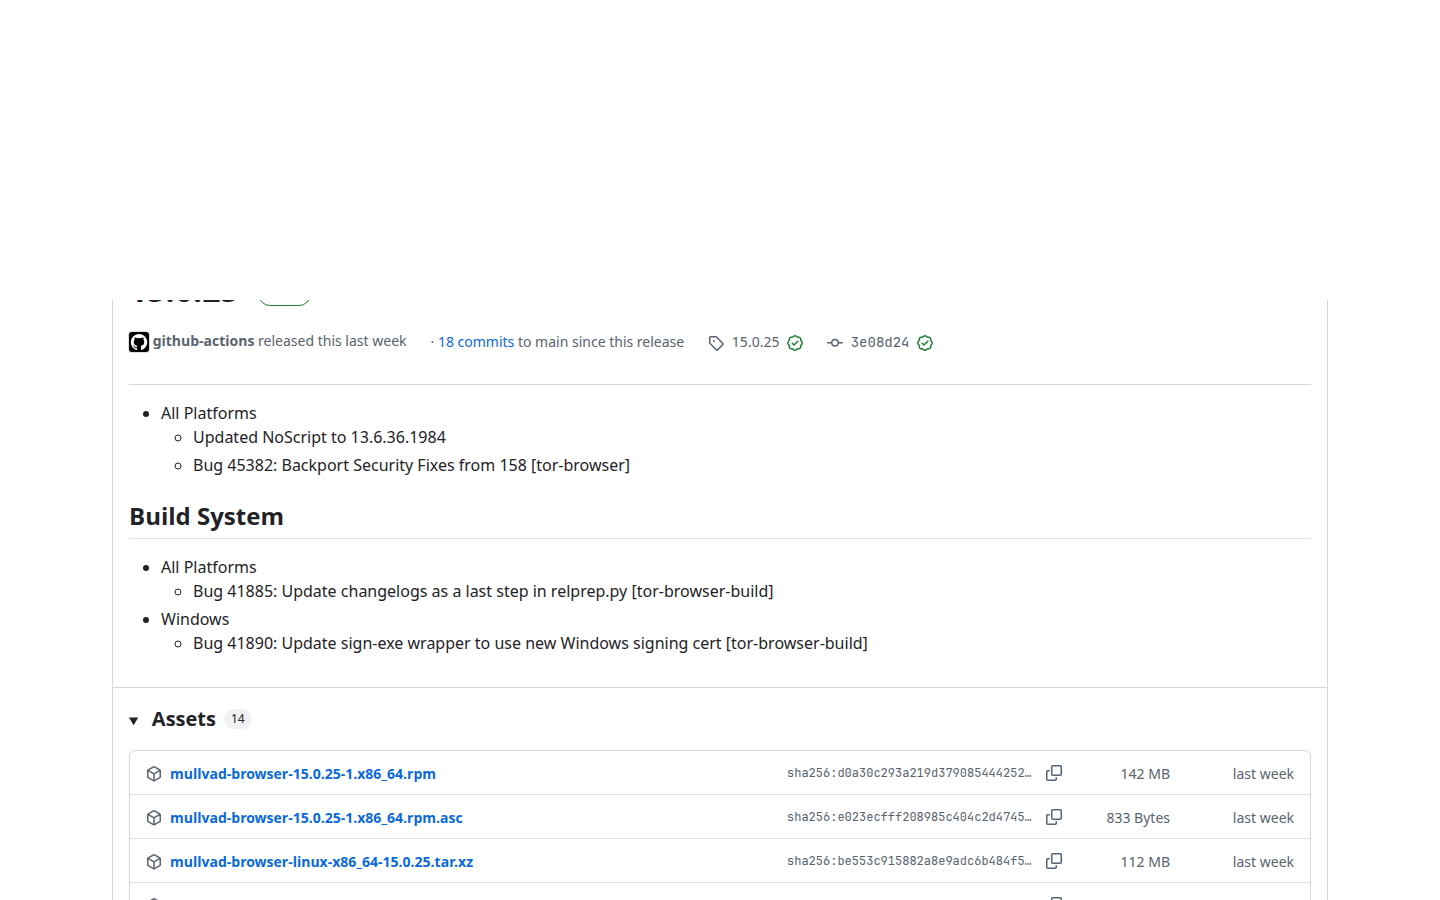Click the 142 MB file size
The width and height of the screenshot is (1440, 900).
(1145, 774)
